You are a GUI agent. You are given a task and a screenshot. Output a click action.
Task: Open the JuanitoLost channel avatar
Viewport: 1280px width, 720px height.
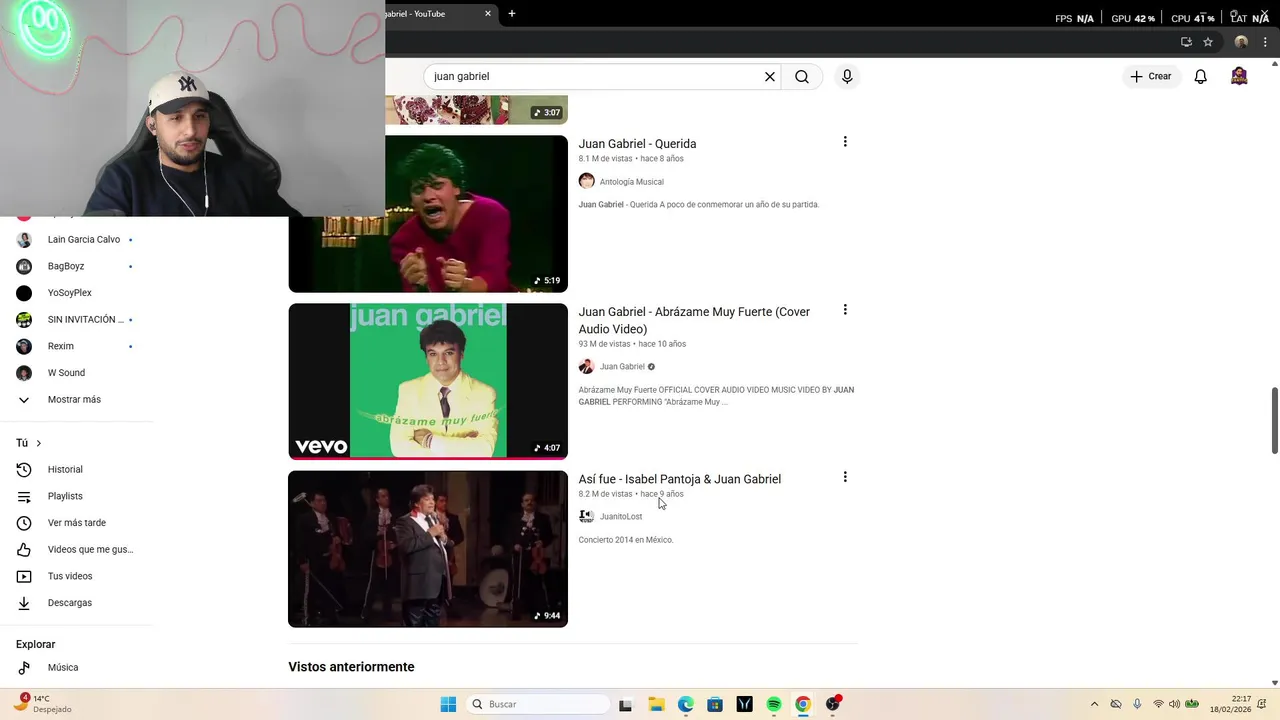click(x=587, y=516)
